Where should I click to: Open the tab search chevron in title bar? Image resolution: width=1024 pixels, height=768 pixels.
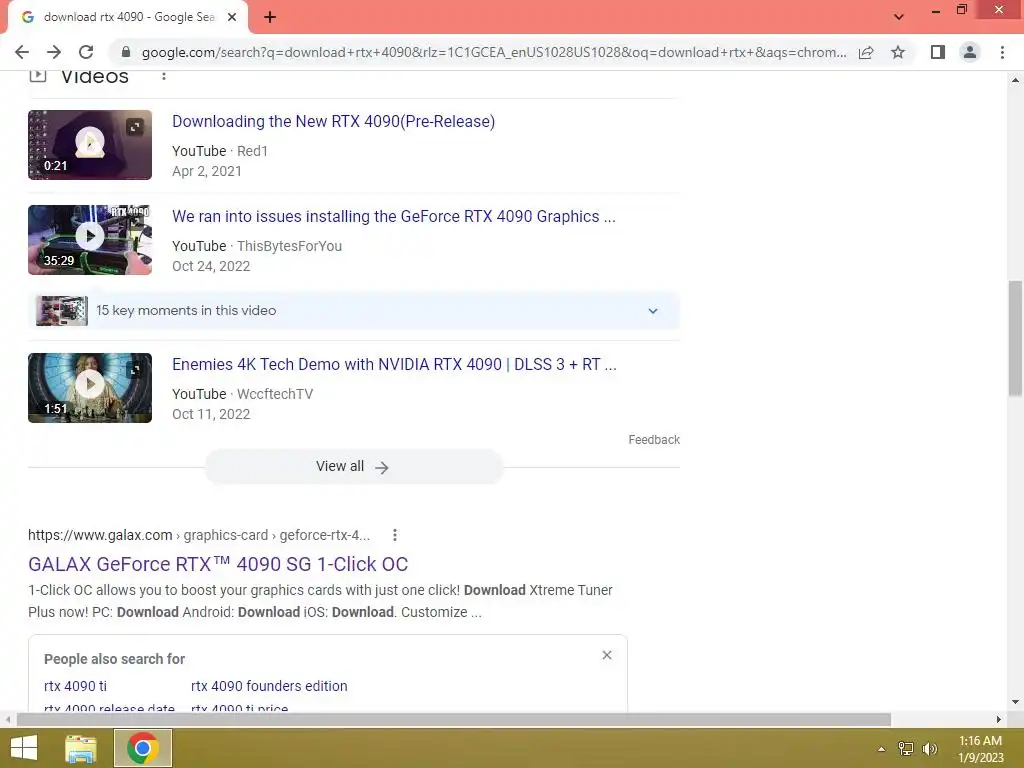[899, 17]
